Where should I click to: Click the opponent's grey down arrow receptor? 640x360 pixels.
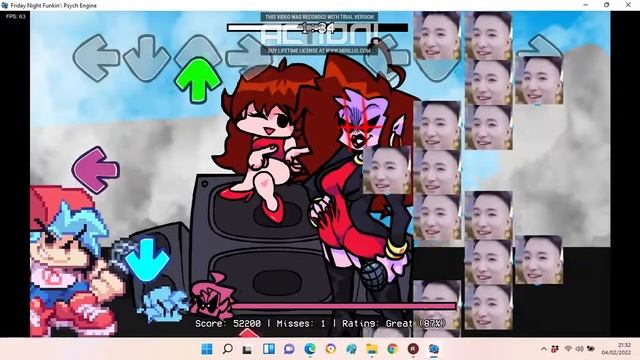147,58
